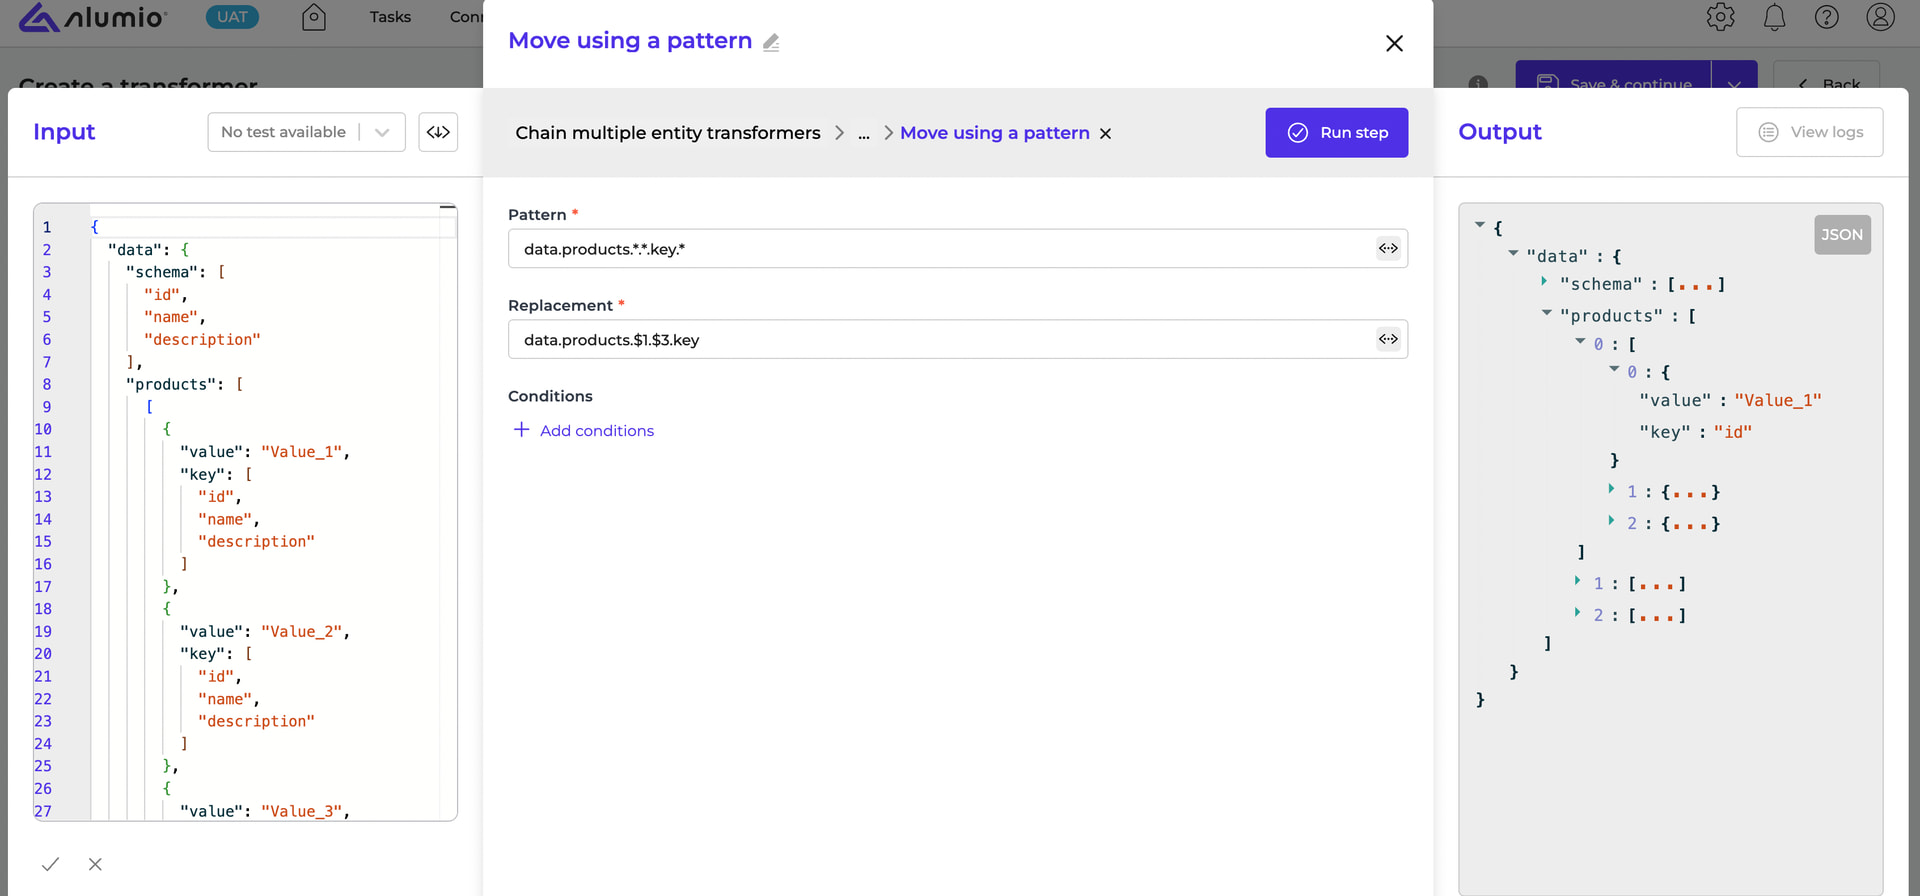
Task: Collapse the "products" node in Output
Action: click(1546, 314)
